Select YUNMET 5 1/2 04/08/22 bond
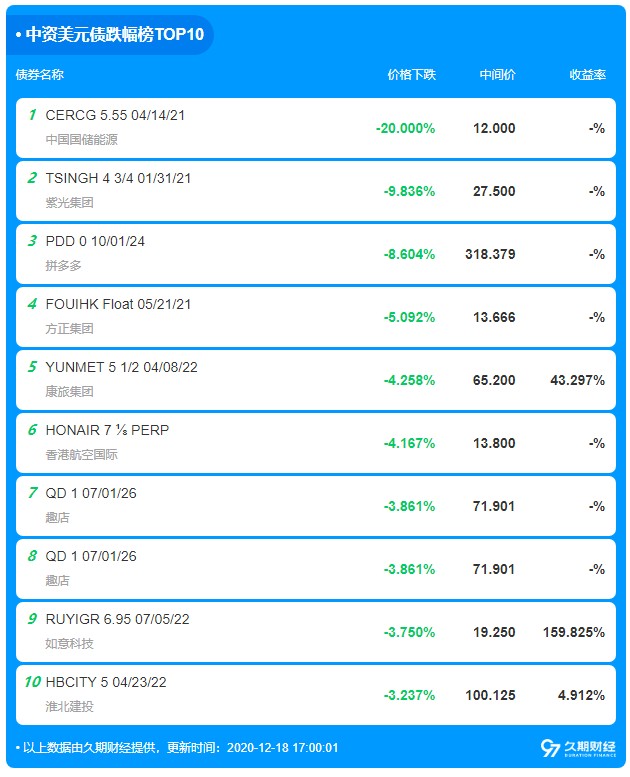The image size is (630, 777). point(316,380)
